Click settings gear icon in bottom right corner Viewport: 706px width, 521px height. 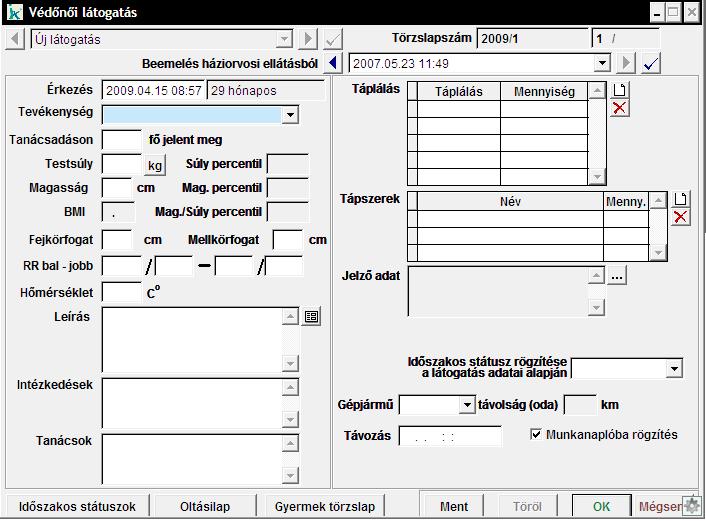tap(690, 506)
